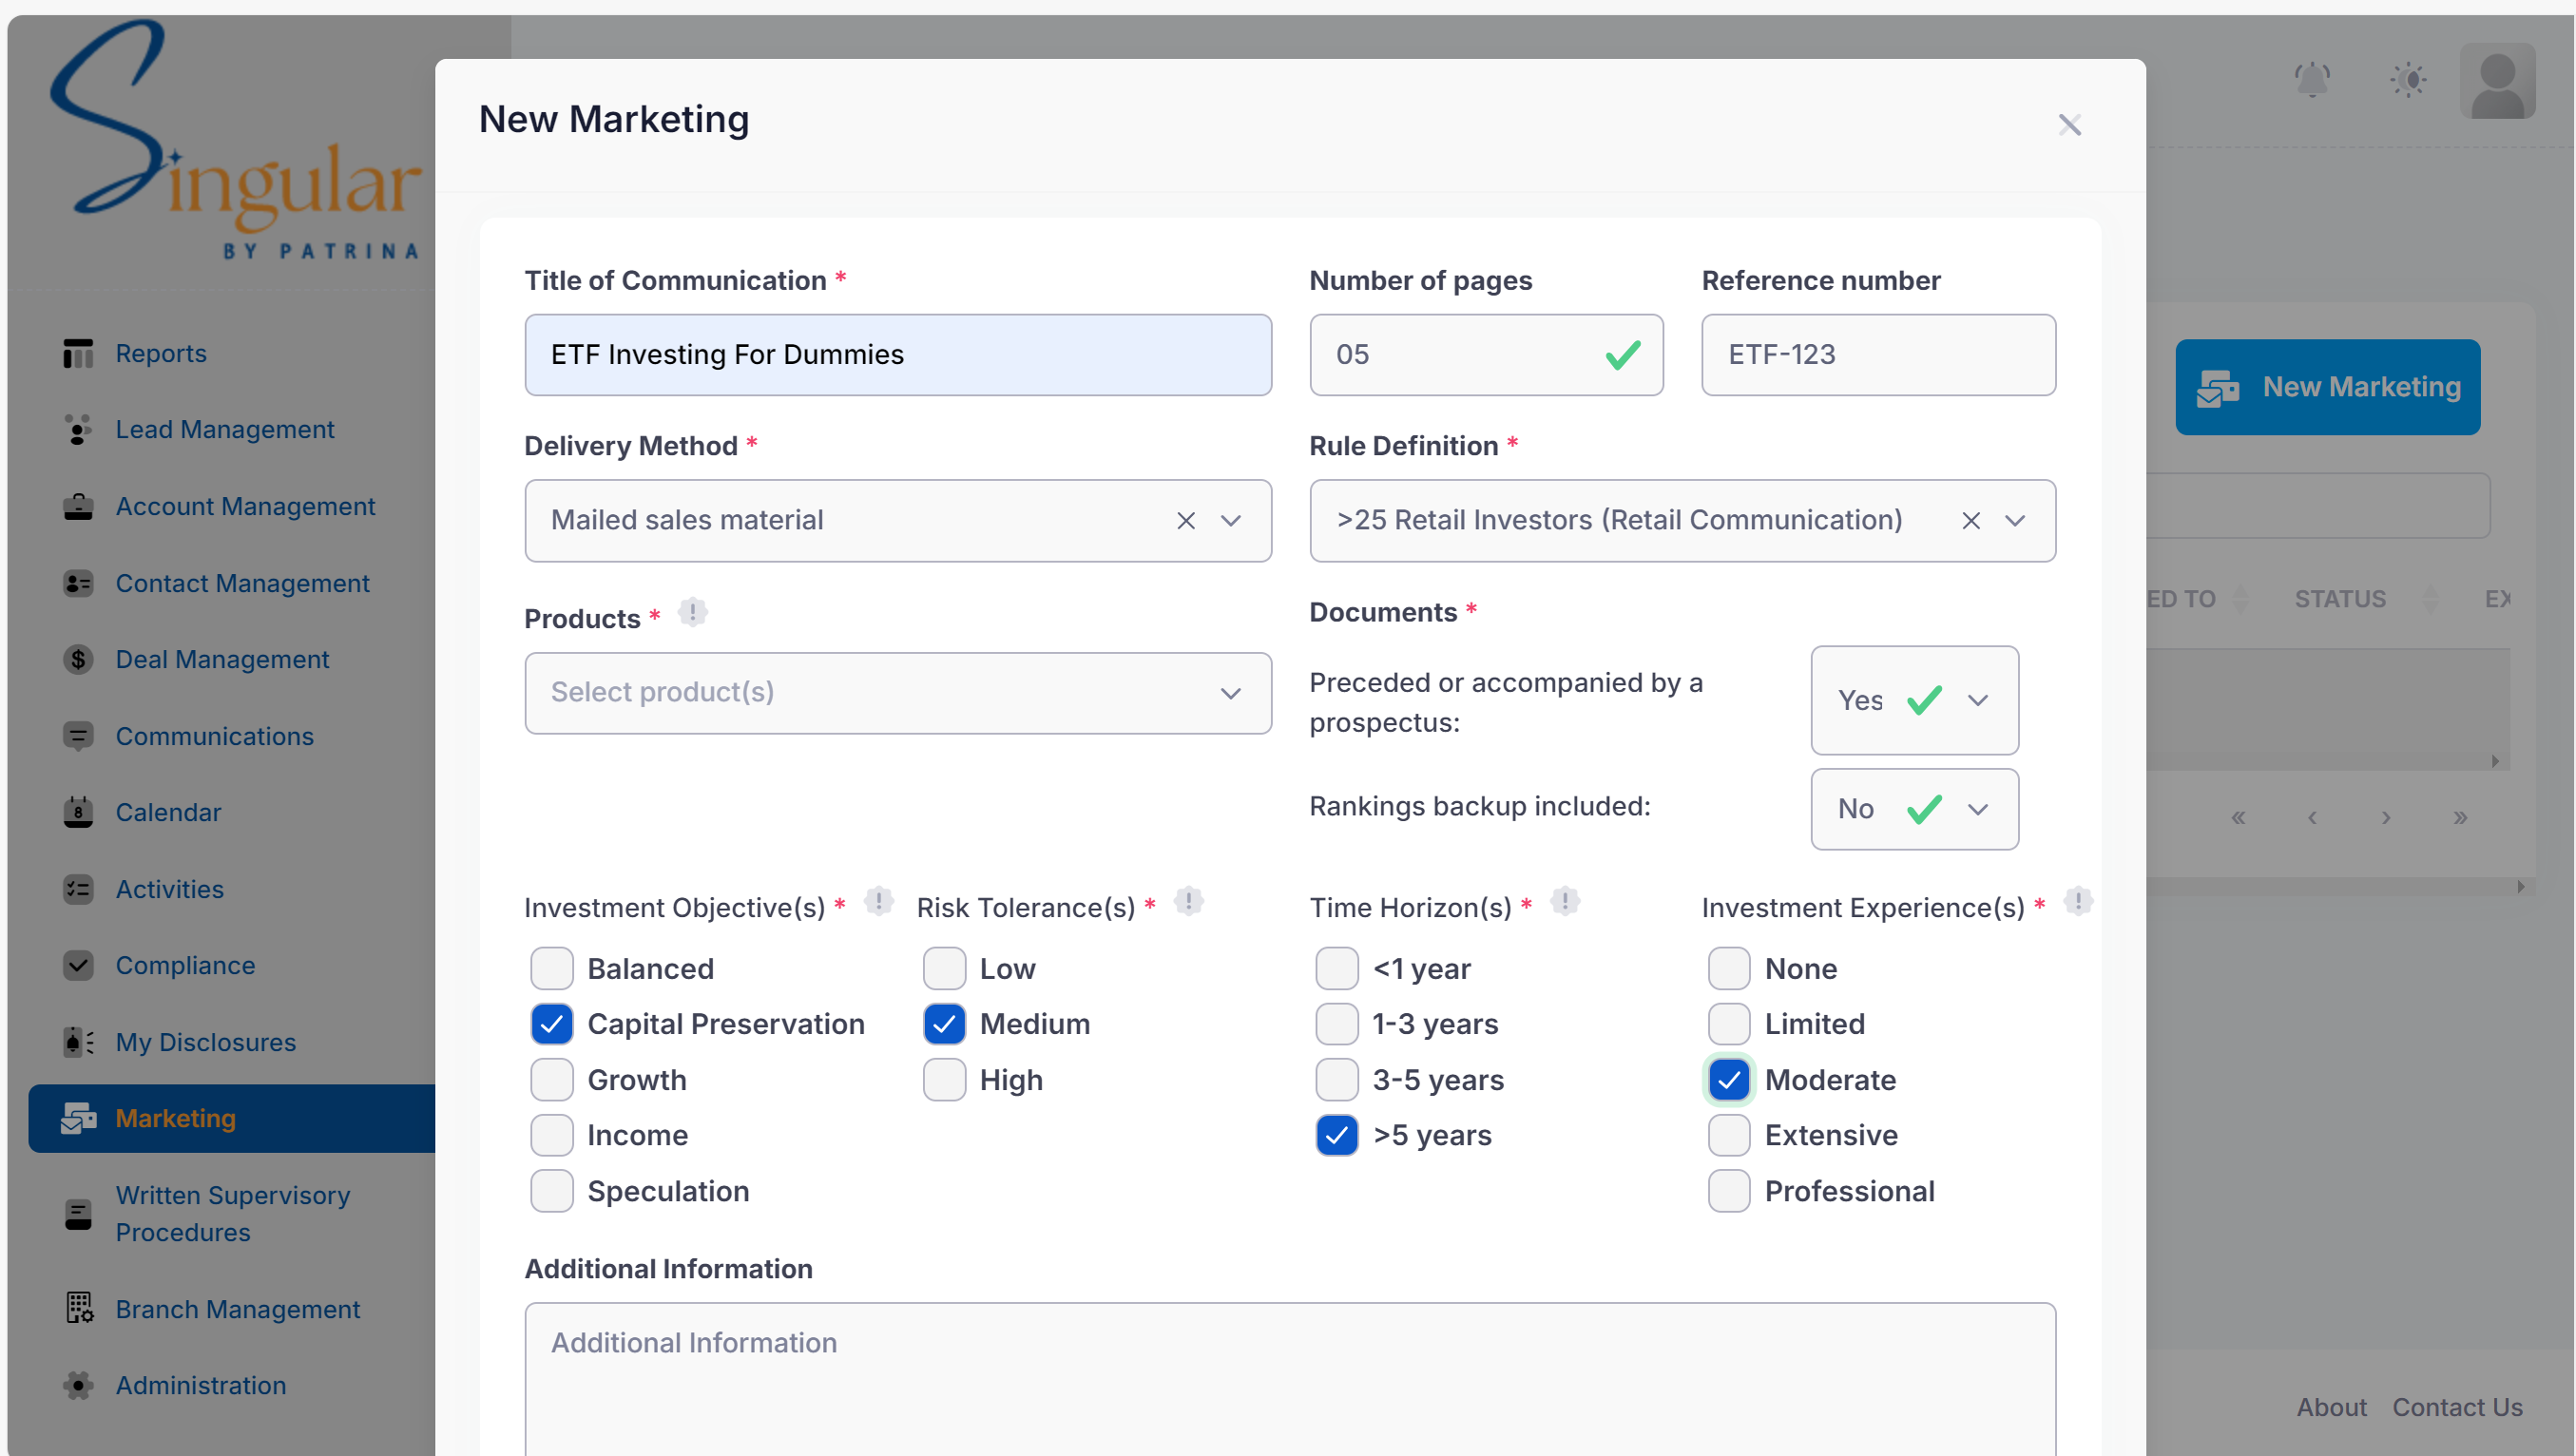This screenshot has height=1456, width=2576.
Task: Sort by the STATUS column header
Action: (x=2340, y=599)
